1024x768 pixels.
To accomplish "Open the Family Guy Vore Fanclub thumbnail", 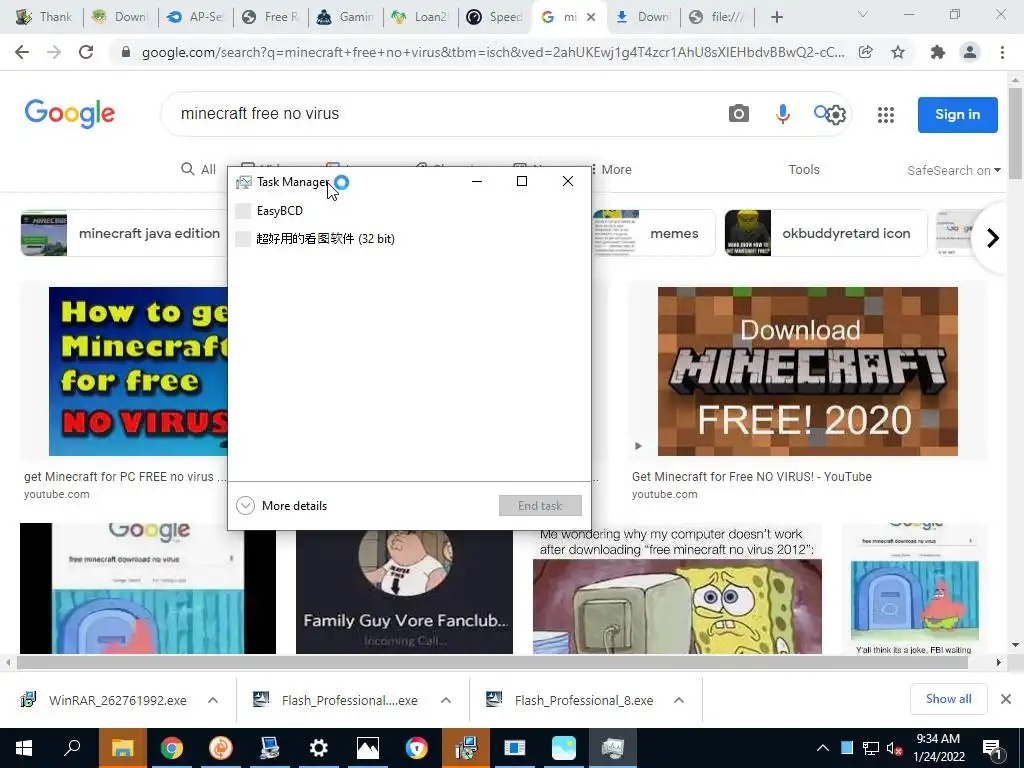I will (x=404, y=592).
